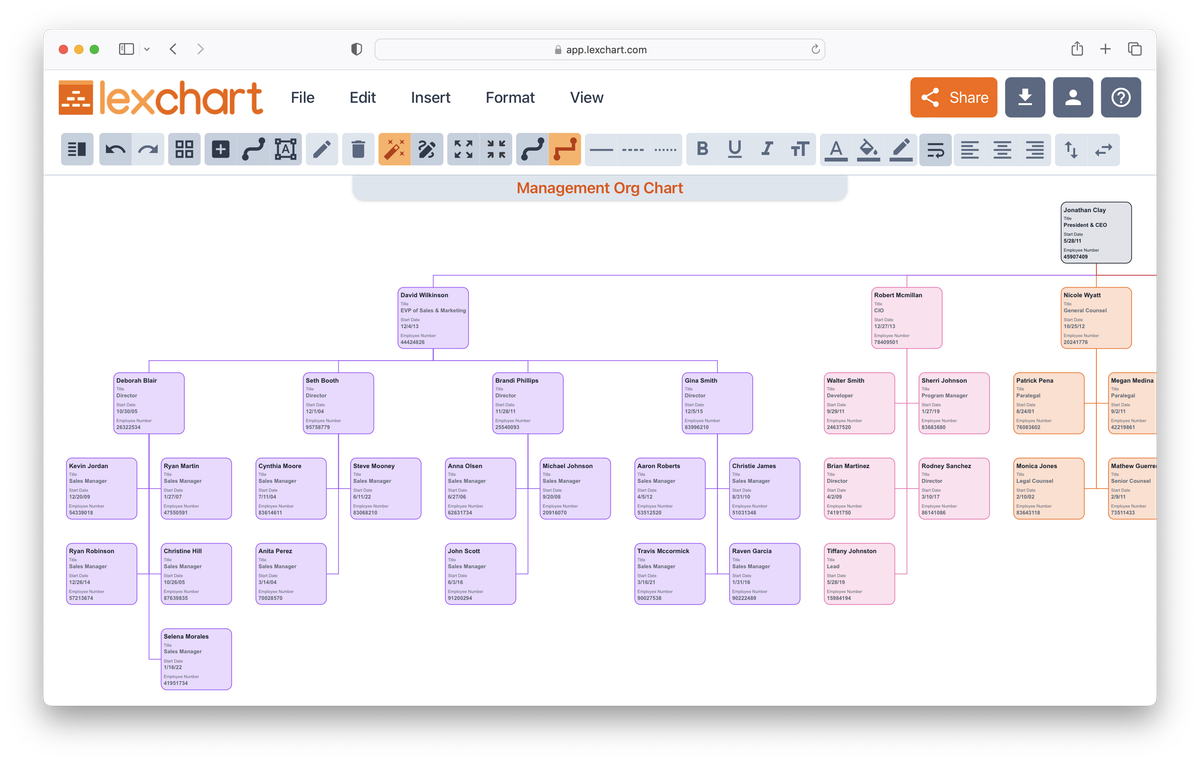Toggle text wrap option

[936, 149]
